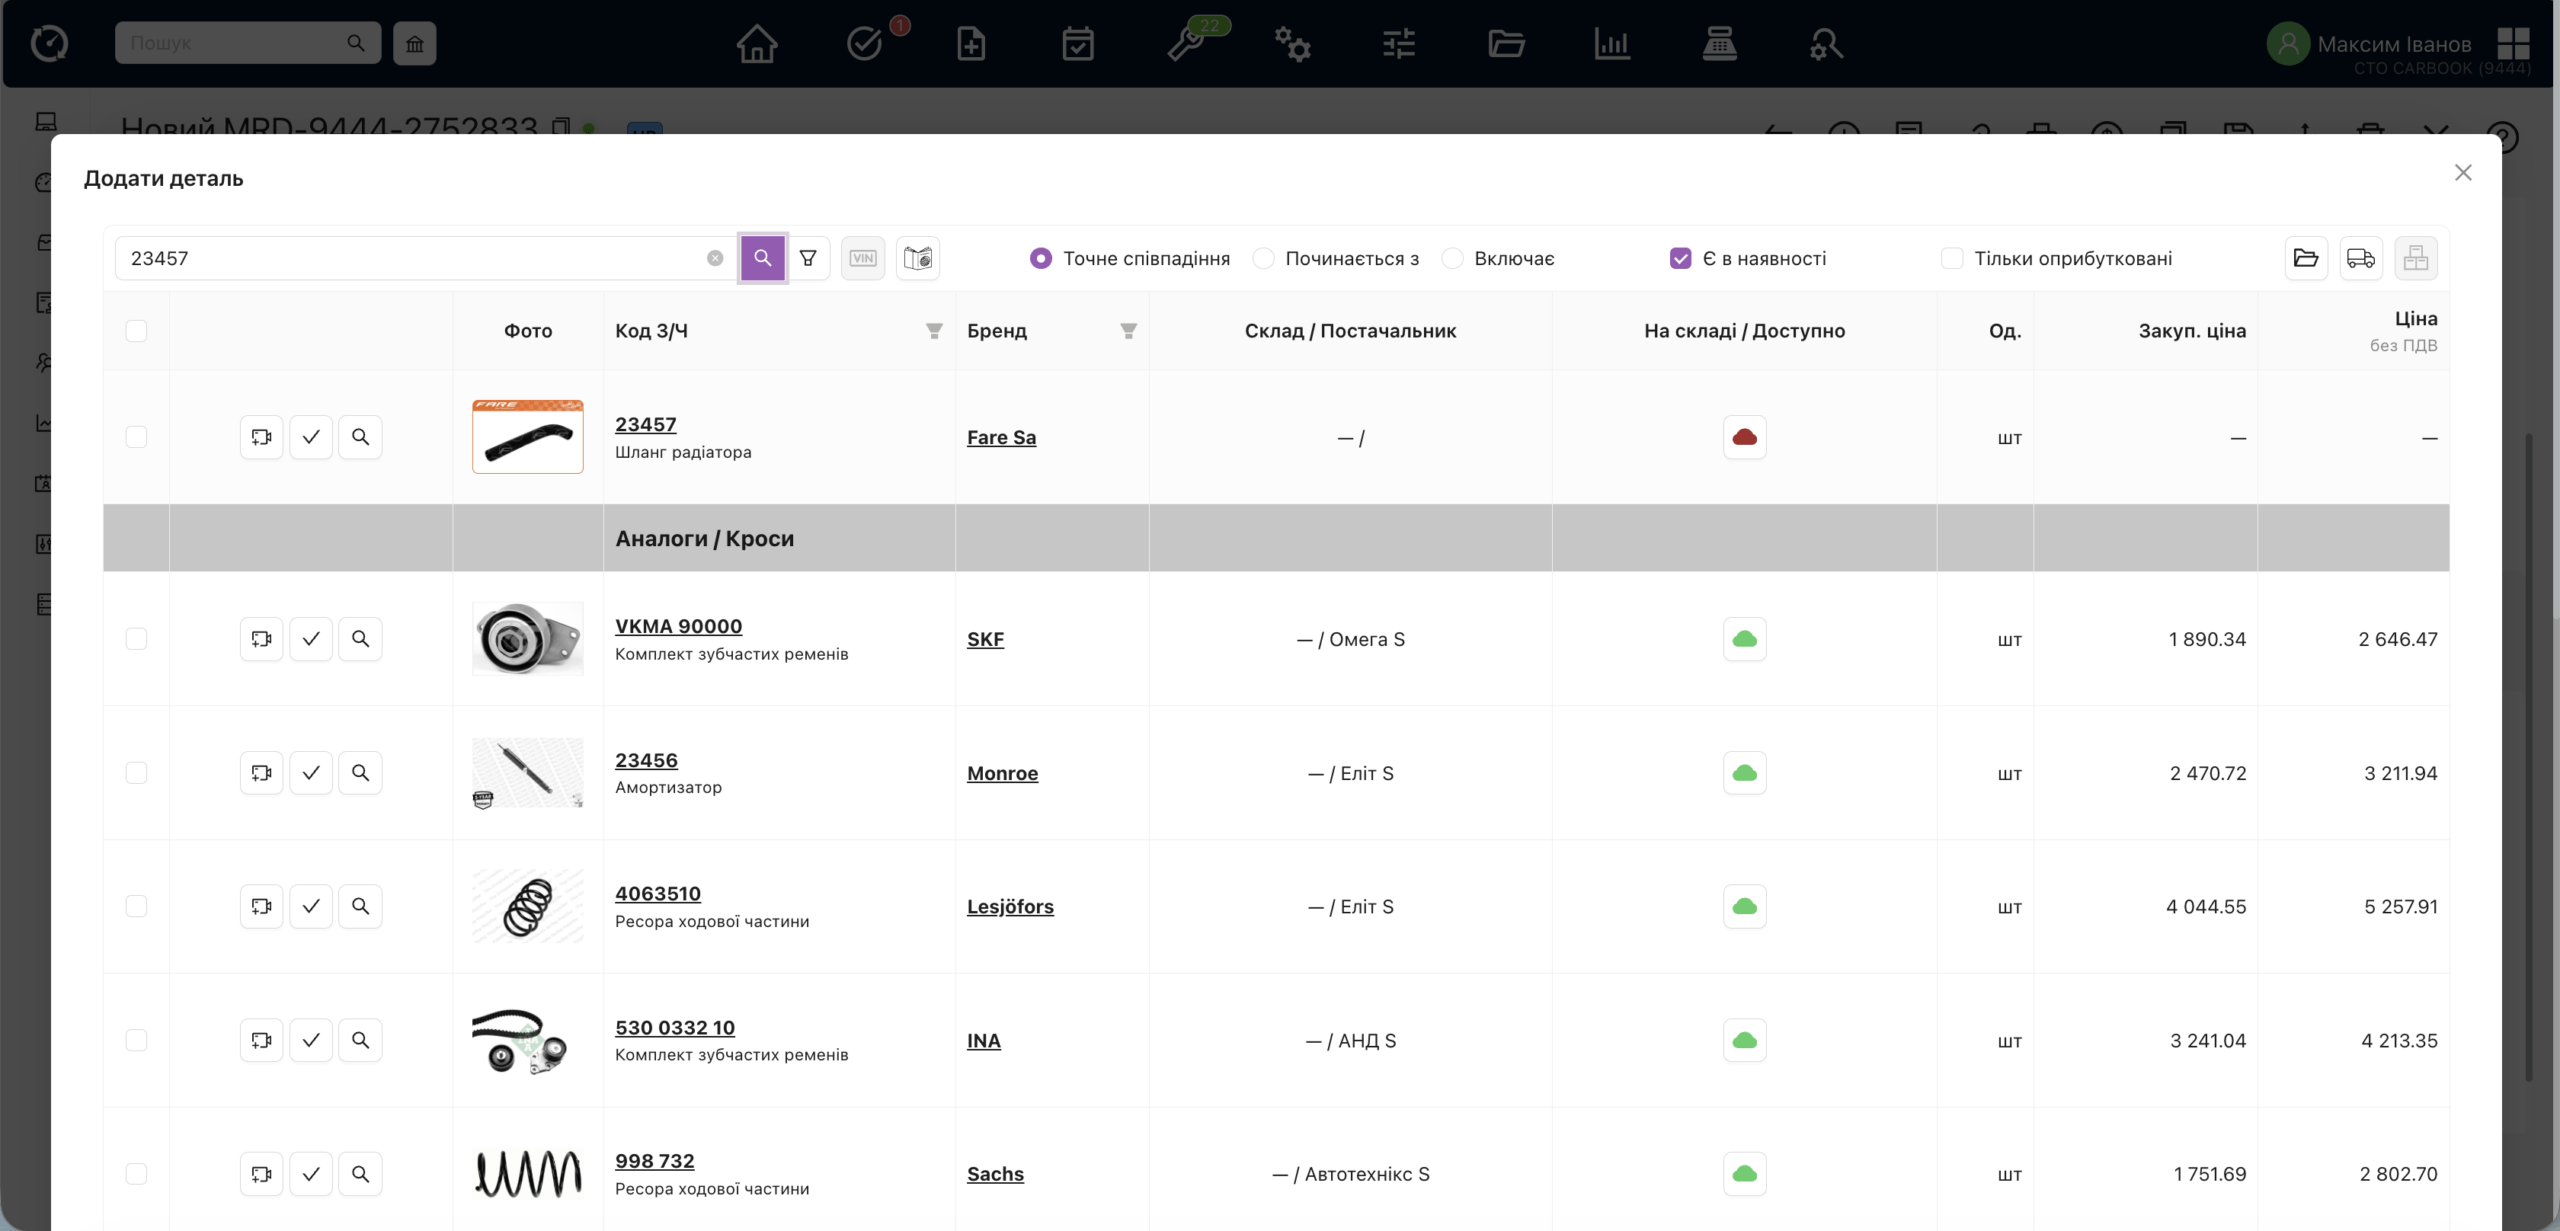Click the checkmark button in the SKF row
The width and height of the screenshot is (2560, 1231).
tap(311, 639)
